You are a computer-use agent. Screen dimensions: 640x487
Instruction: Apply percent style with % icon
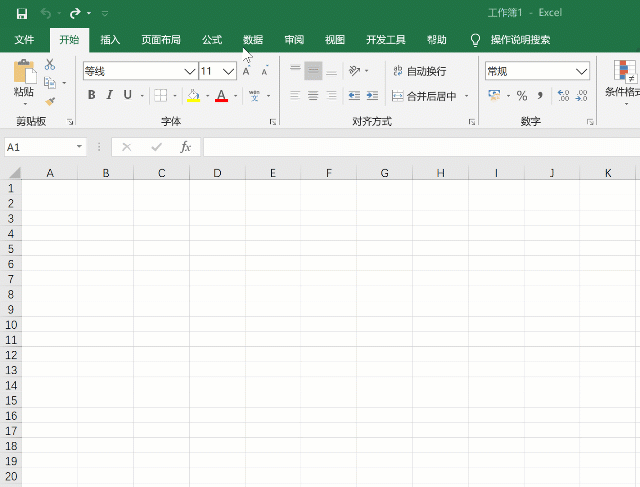pyautogui.click(x=521, y=96)
